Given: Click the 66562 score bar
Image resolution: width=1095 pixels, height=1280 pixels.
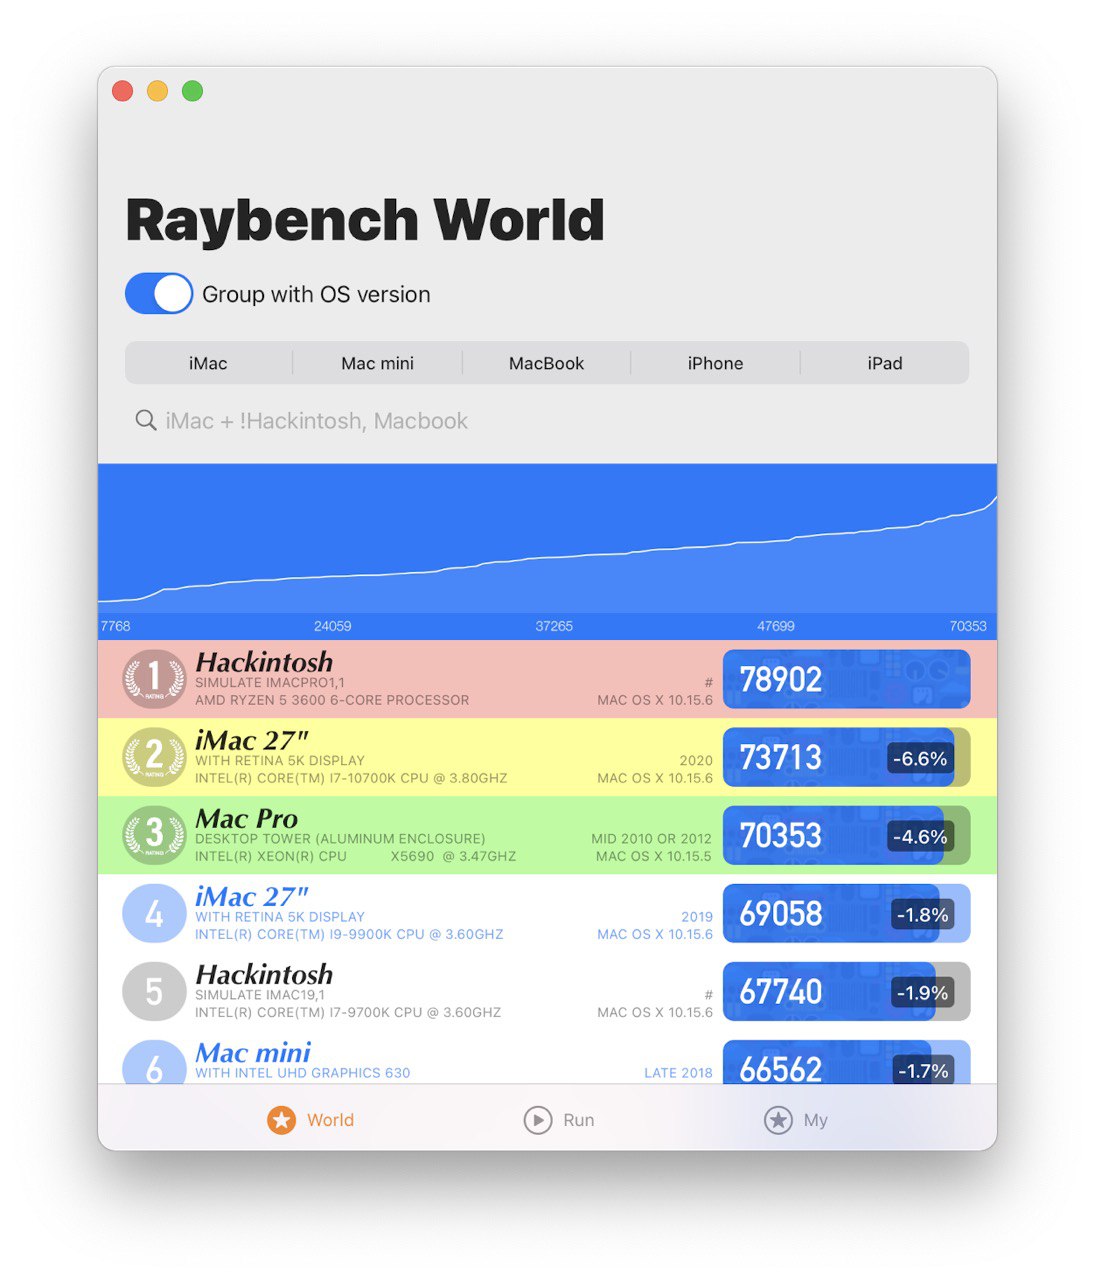Looking at the screenshot, I should tap(846, 1062).
